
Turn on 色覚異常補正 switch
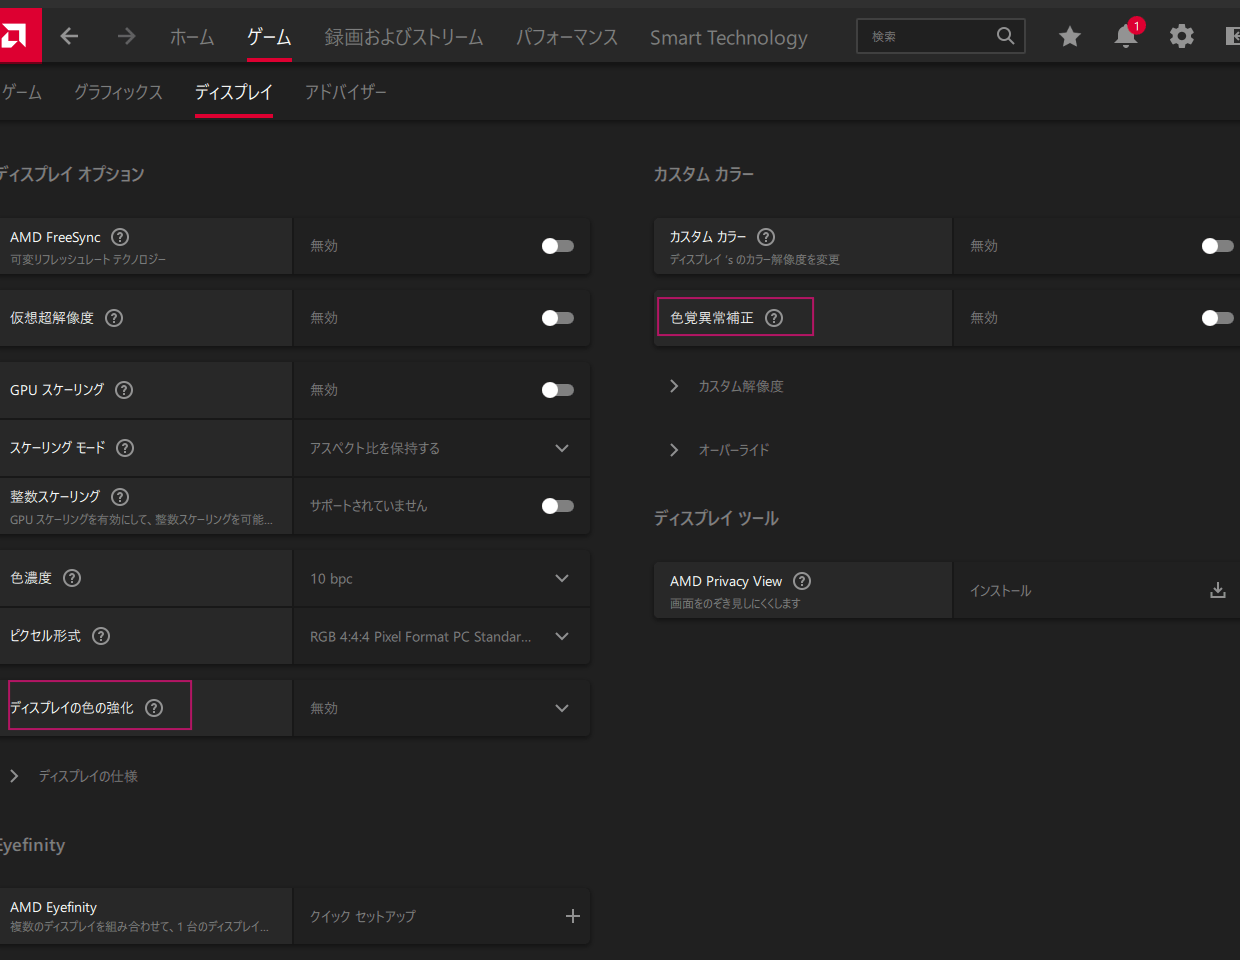[x=1218, y=318]
